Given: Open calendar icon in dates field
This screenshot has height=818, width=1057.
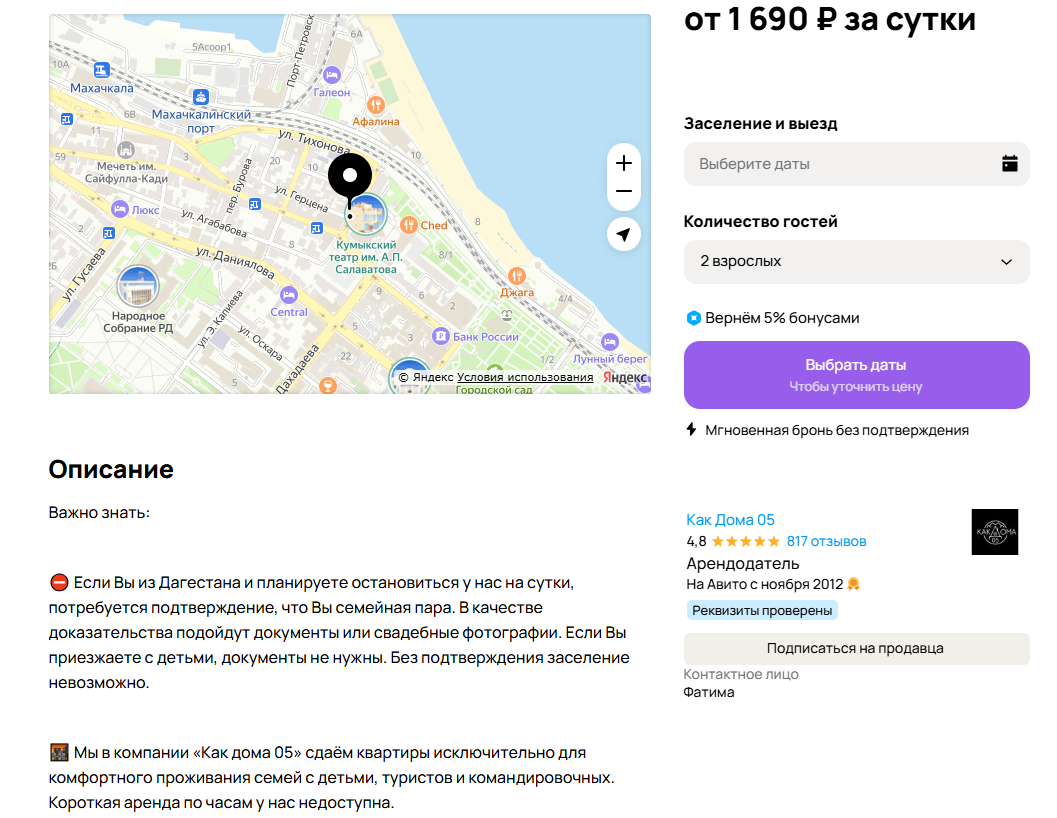Looking at the screenshot, I should [x=1009, y=163].
